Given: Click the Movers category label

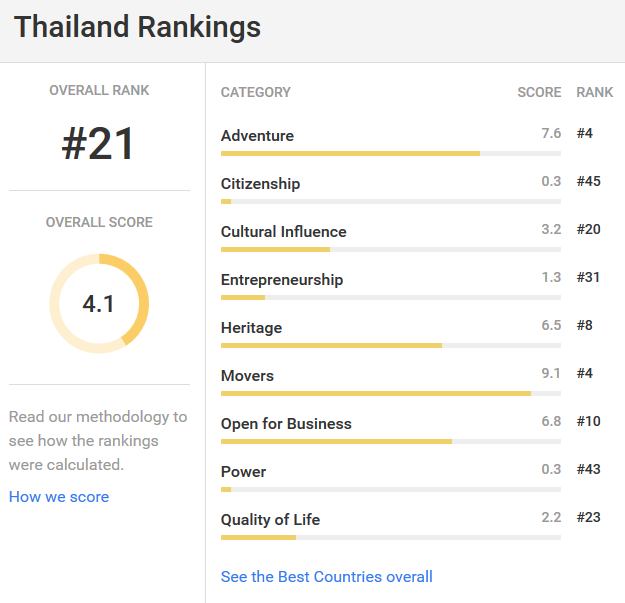Looking at the screenshot, I should click(247, 376).
